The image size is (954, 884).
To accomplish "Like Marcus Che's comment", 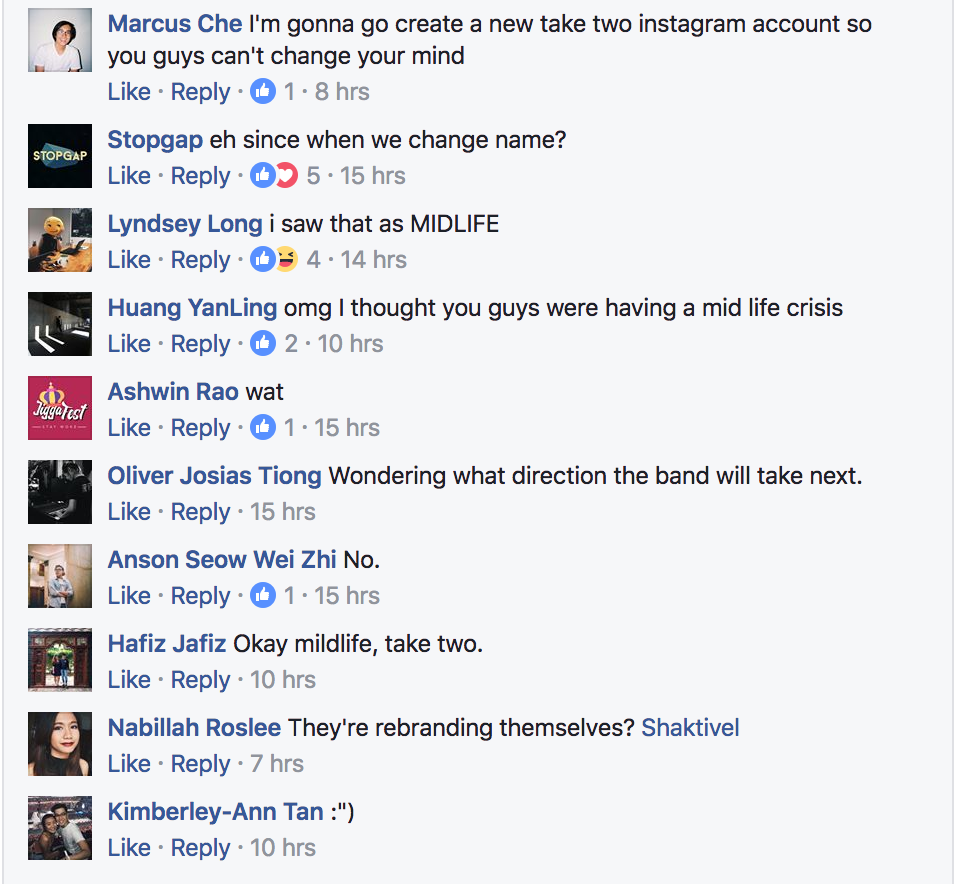I will coord(129,92).
